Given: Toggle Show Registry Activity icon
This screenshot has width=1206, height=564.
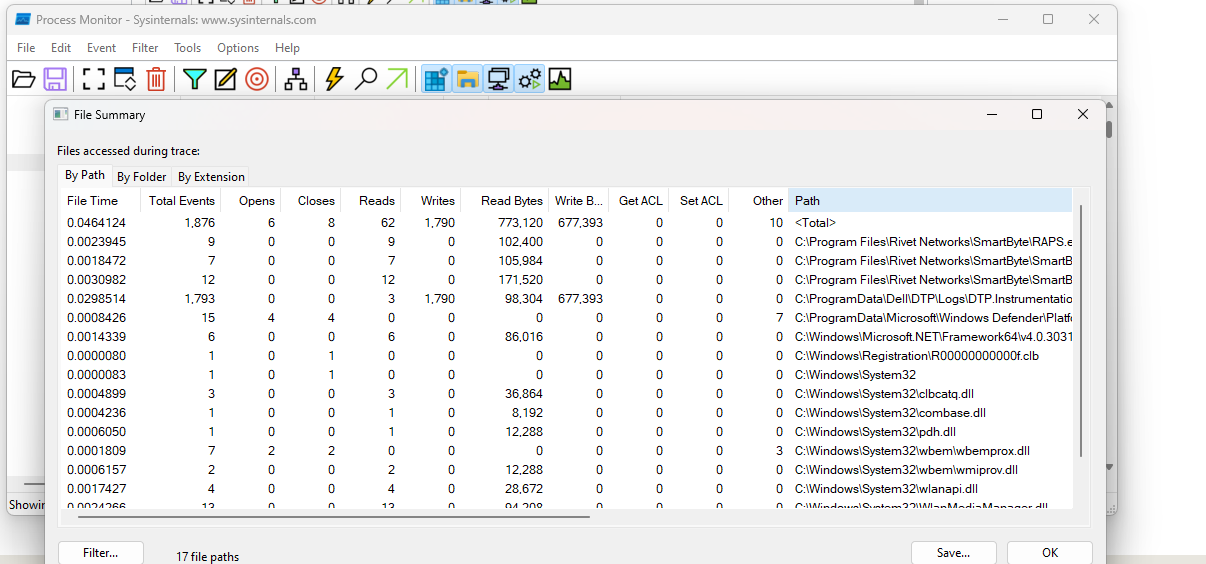Looking at the screenshot, I should click(x=436, y=79).
